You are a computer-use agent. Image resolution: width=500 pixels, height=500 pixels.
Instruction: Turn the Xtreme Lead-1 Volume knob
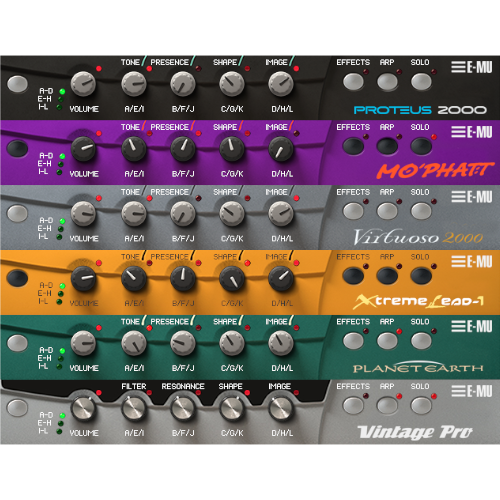point(83,278)
